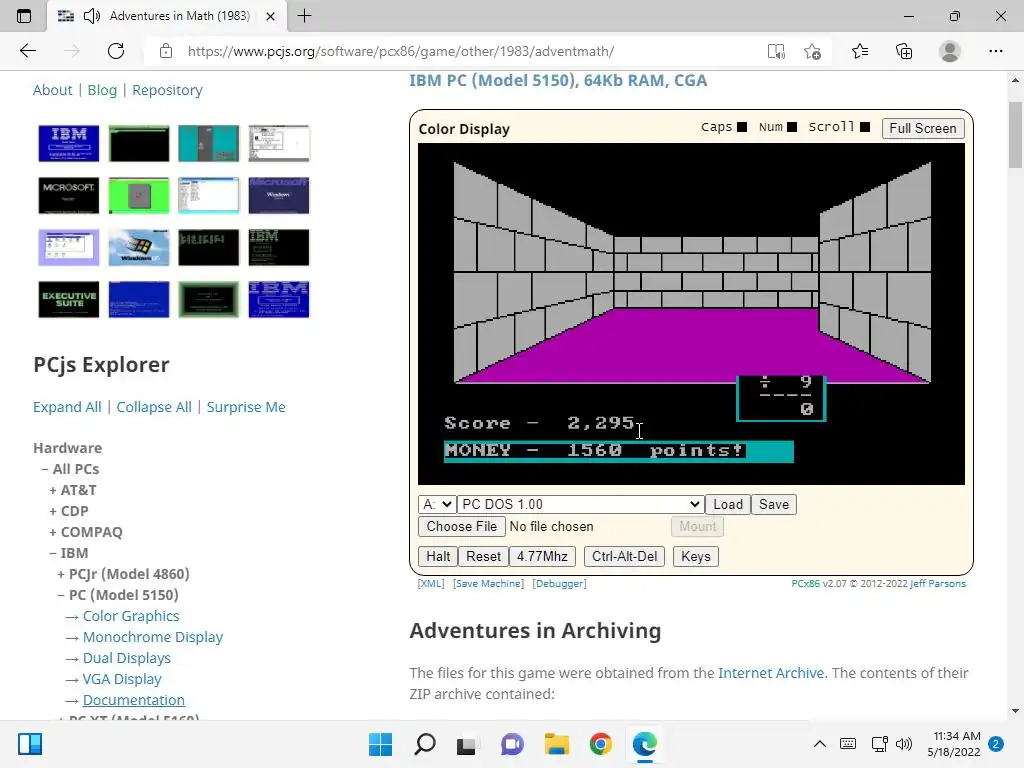1024x768 pixels.
Task: Open the Color Graphics tree link
Action: point(131,616)
